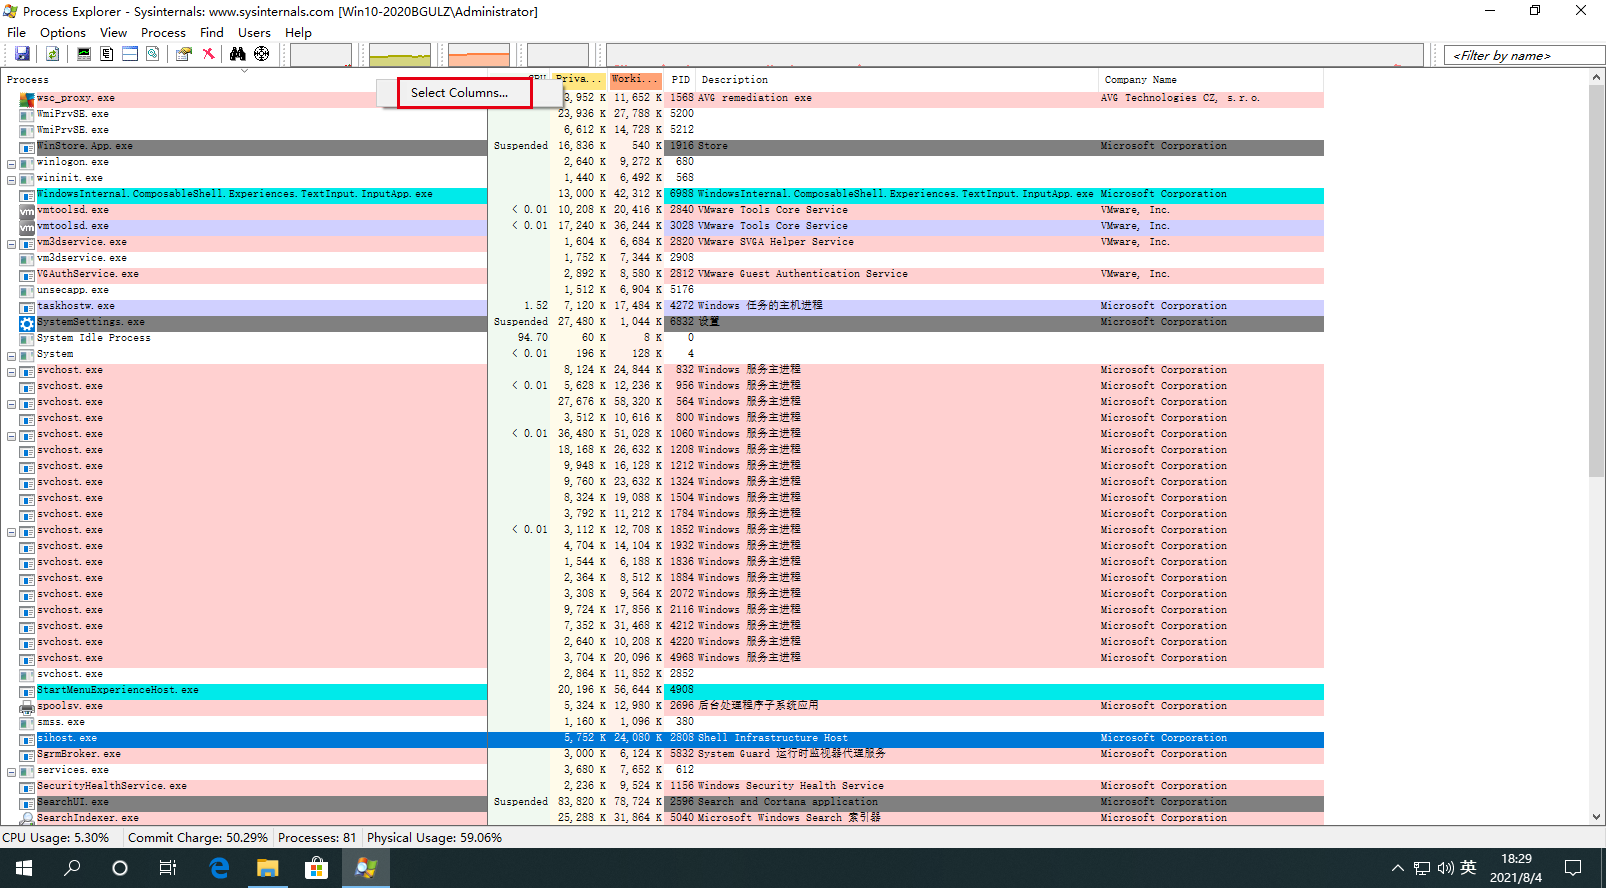Open System Information from the toolbar
Viewport: 1606px width, 888px height.
coord(84,54)
